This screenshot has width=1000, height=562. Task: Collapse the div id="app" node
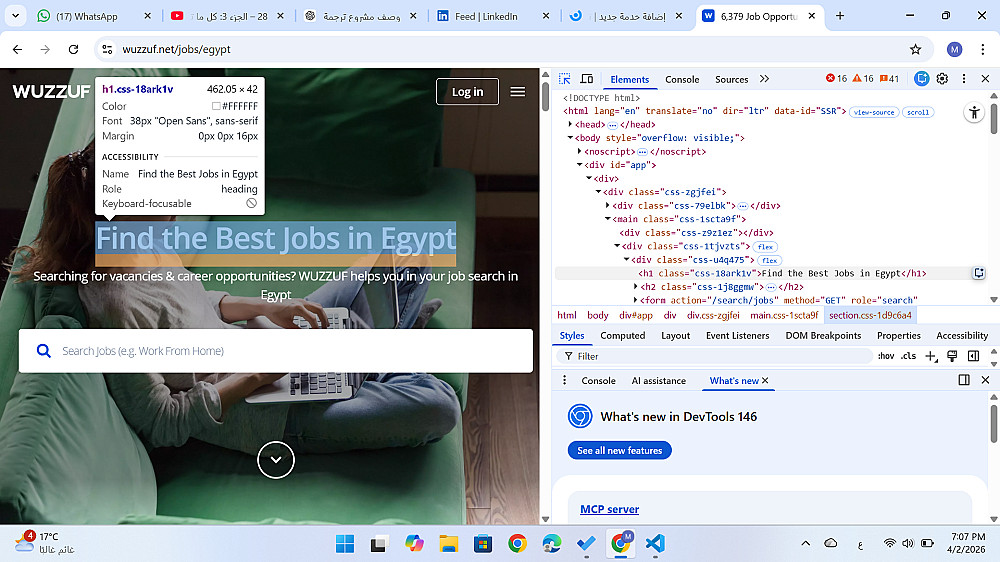coord(579,165)
